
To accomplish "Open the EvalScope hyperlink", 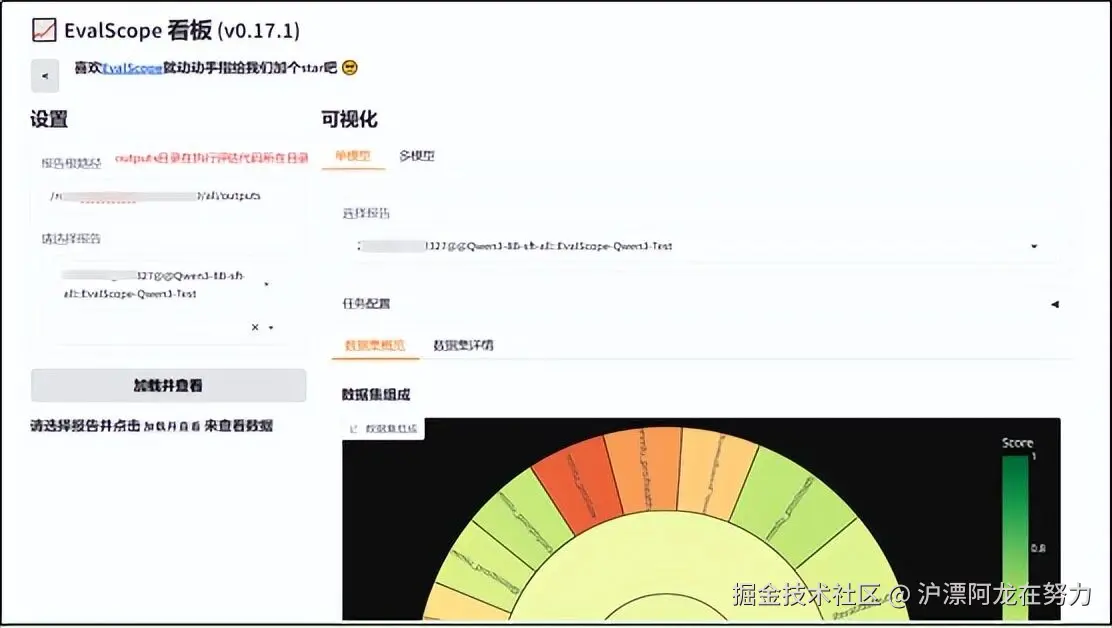I will coord(133,68).
